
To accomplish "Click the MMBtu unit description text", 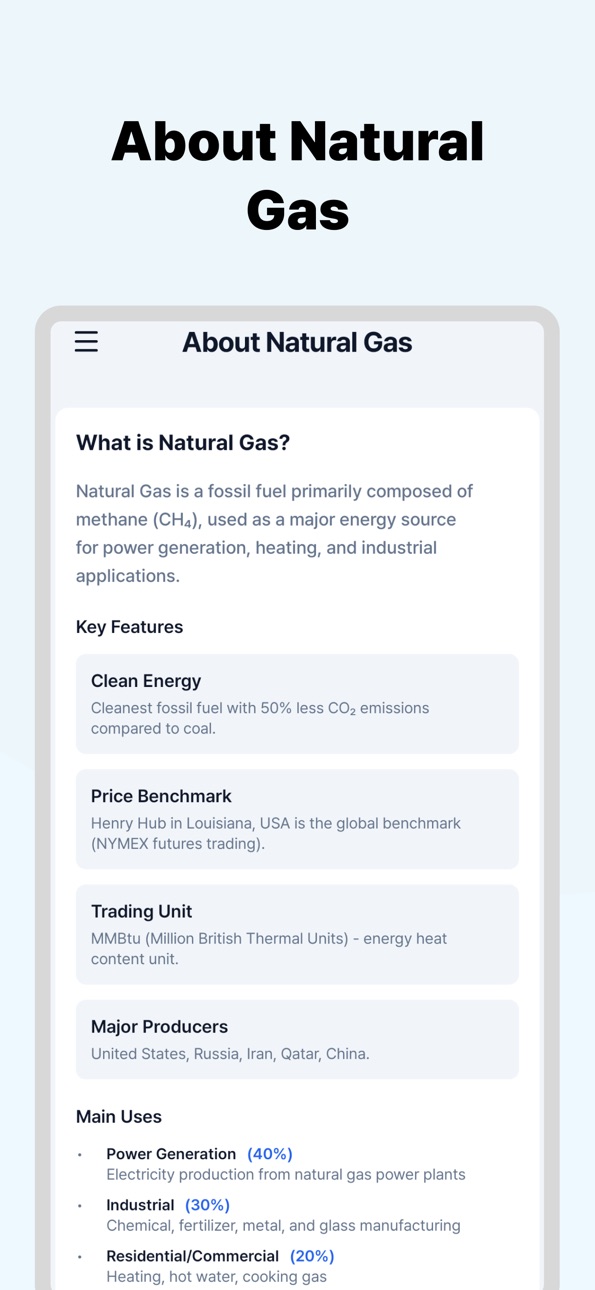I will coord(269,948).
